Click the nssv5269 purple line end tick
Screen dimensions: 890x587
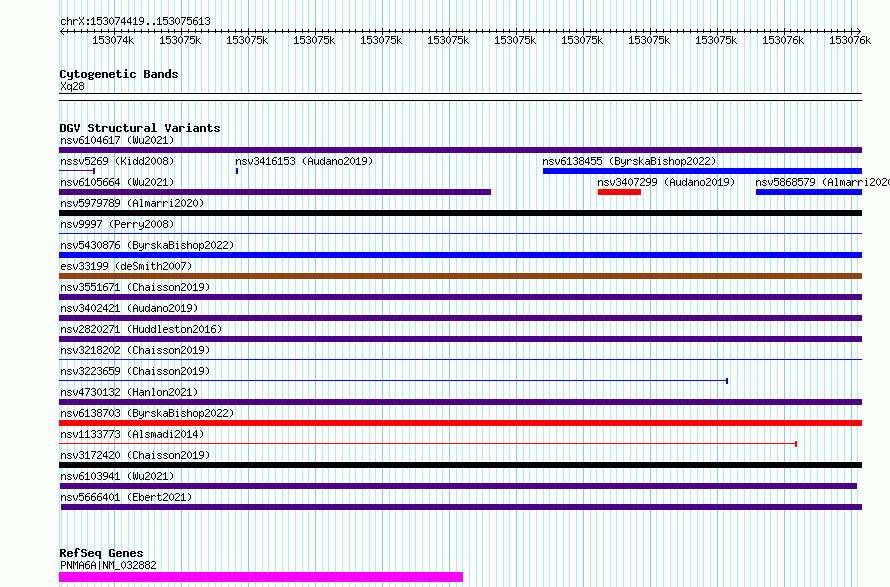click(x=94, y=171)
